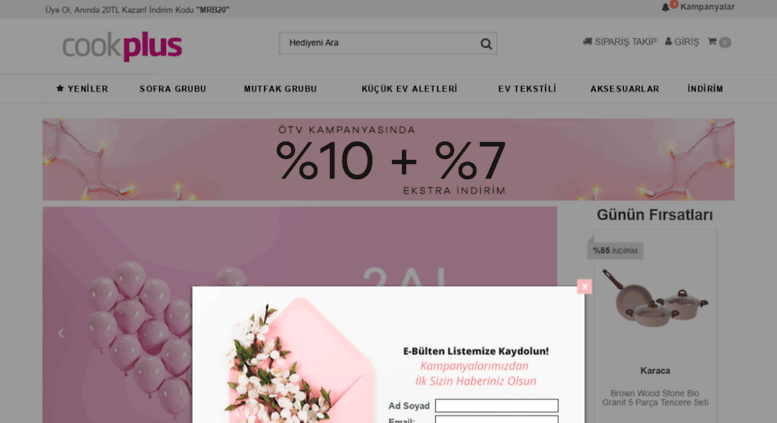This screenshot has height=423, width=777.
Task: Open the shopping cart icon
Action: point(712,42)
